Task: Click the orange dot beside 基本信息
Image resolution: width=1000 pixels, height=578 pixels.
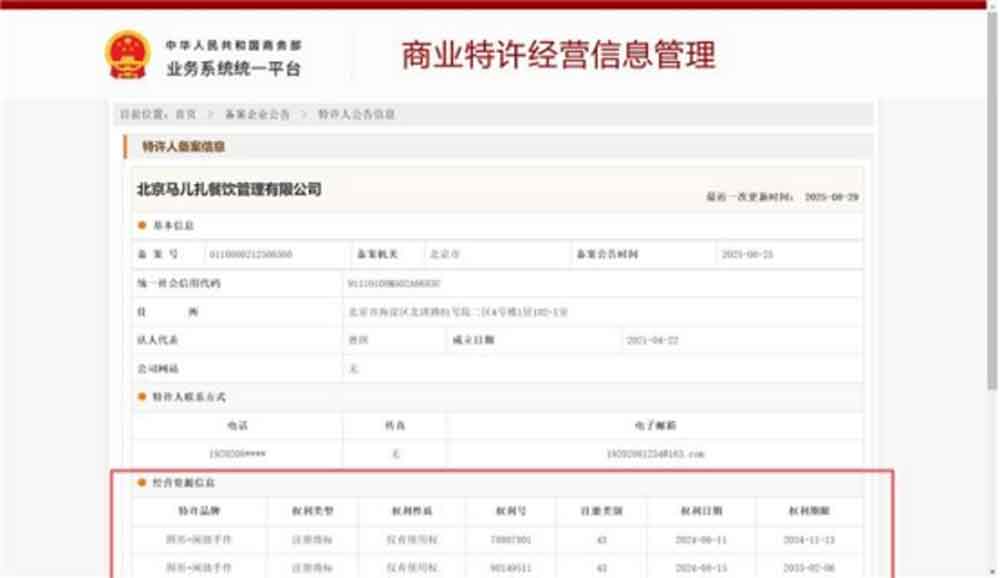Action: (x=139, y=224)
